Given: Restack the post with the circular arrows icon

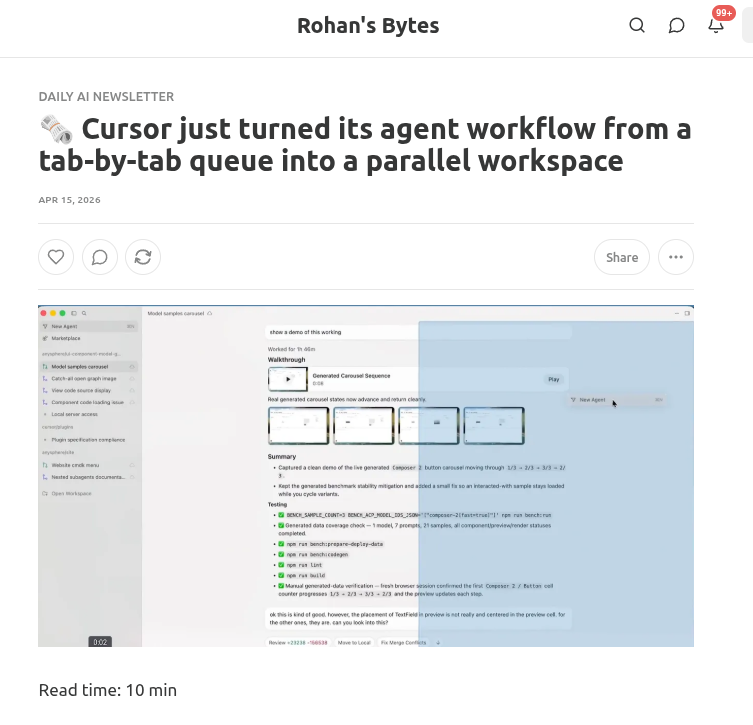Looking at the screenshot, I should (x=143, y=257).
